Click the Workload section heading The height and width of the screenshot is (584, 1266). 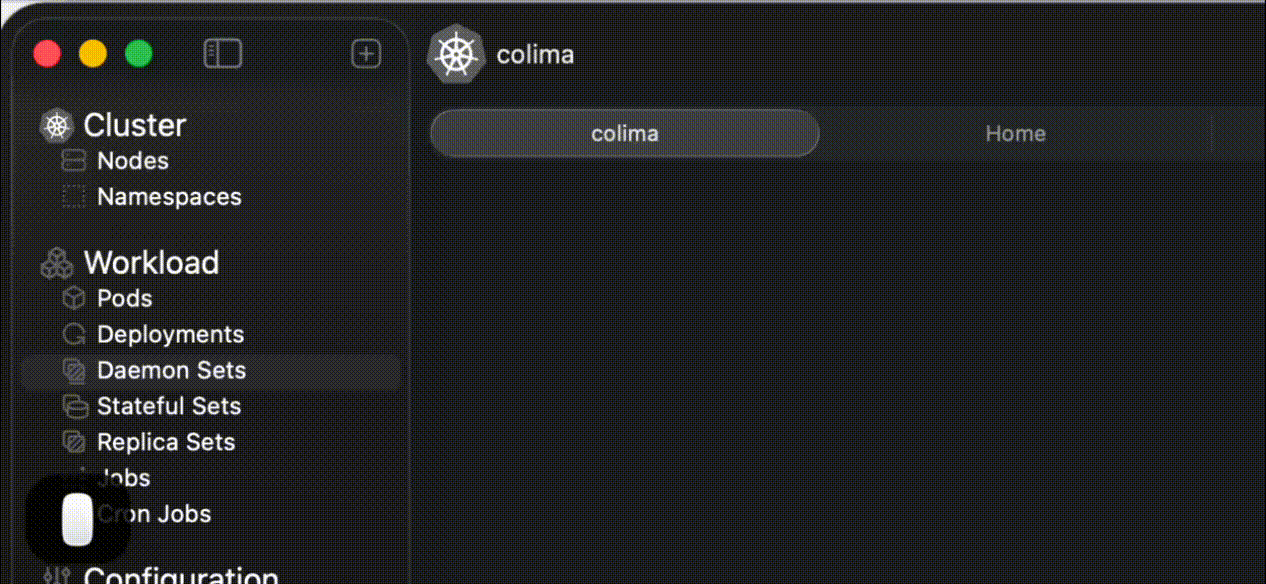coord(151,263)
